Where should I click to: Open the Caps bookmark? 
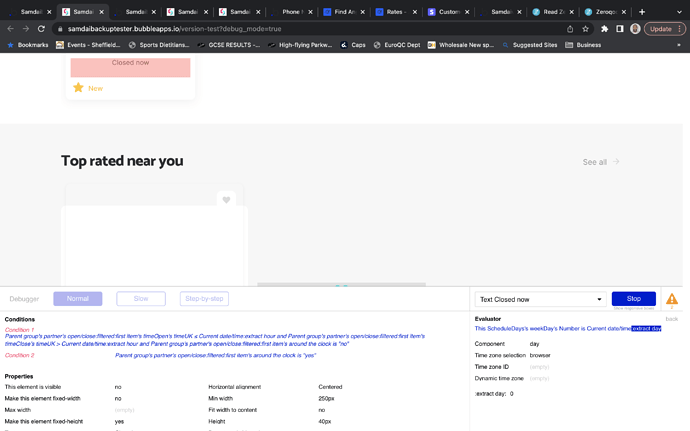click(x=353, y=45)
